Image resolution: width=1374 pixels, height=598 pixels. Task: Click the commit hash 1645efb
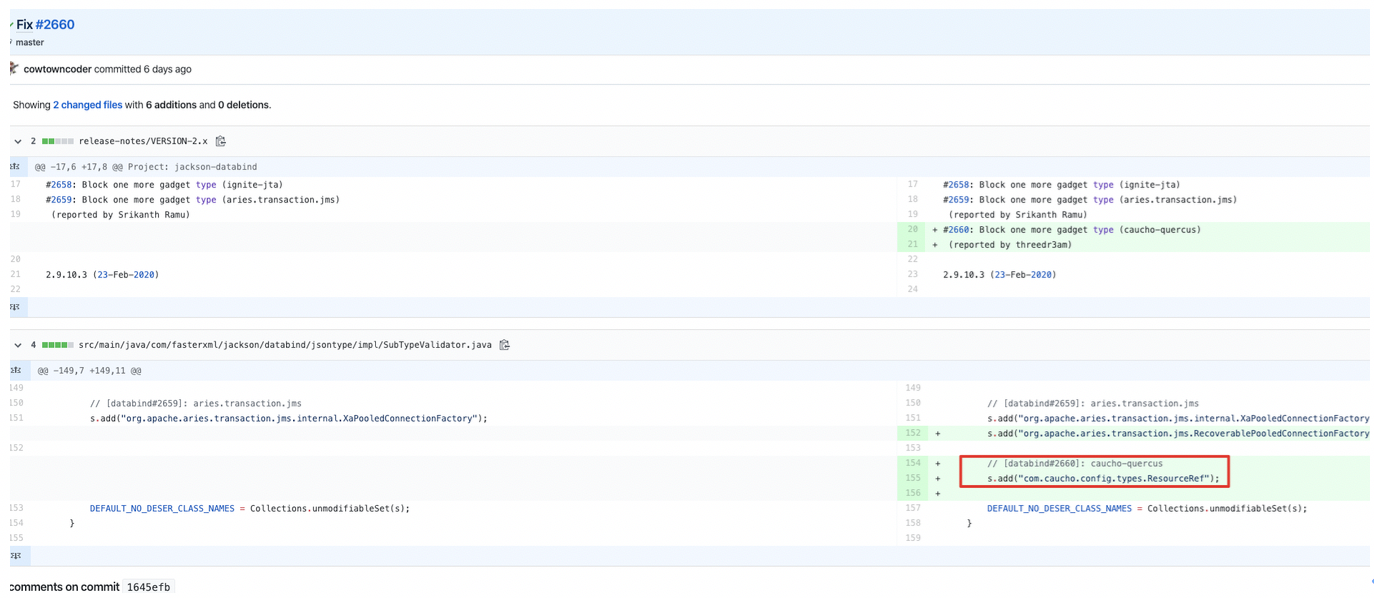click(149, 587)
